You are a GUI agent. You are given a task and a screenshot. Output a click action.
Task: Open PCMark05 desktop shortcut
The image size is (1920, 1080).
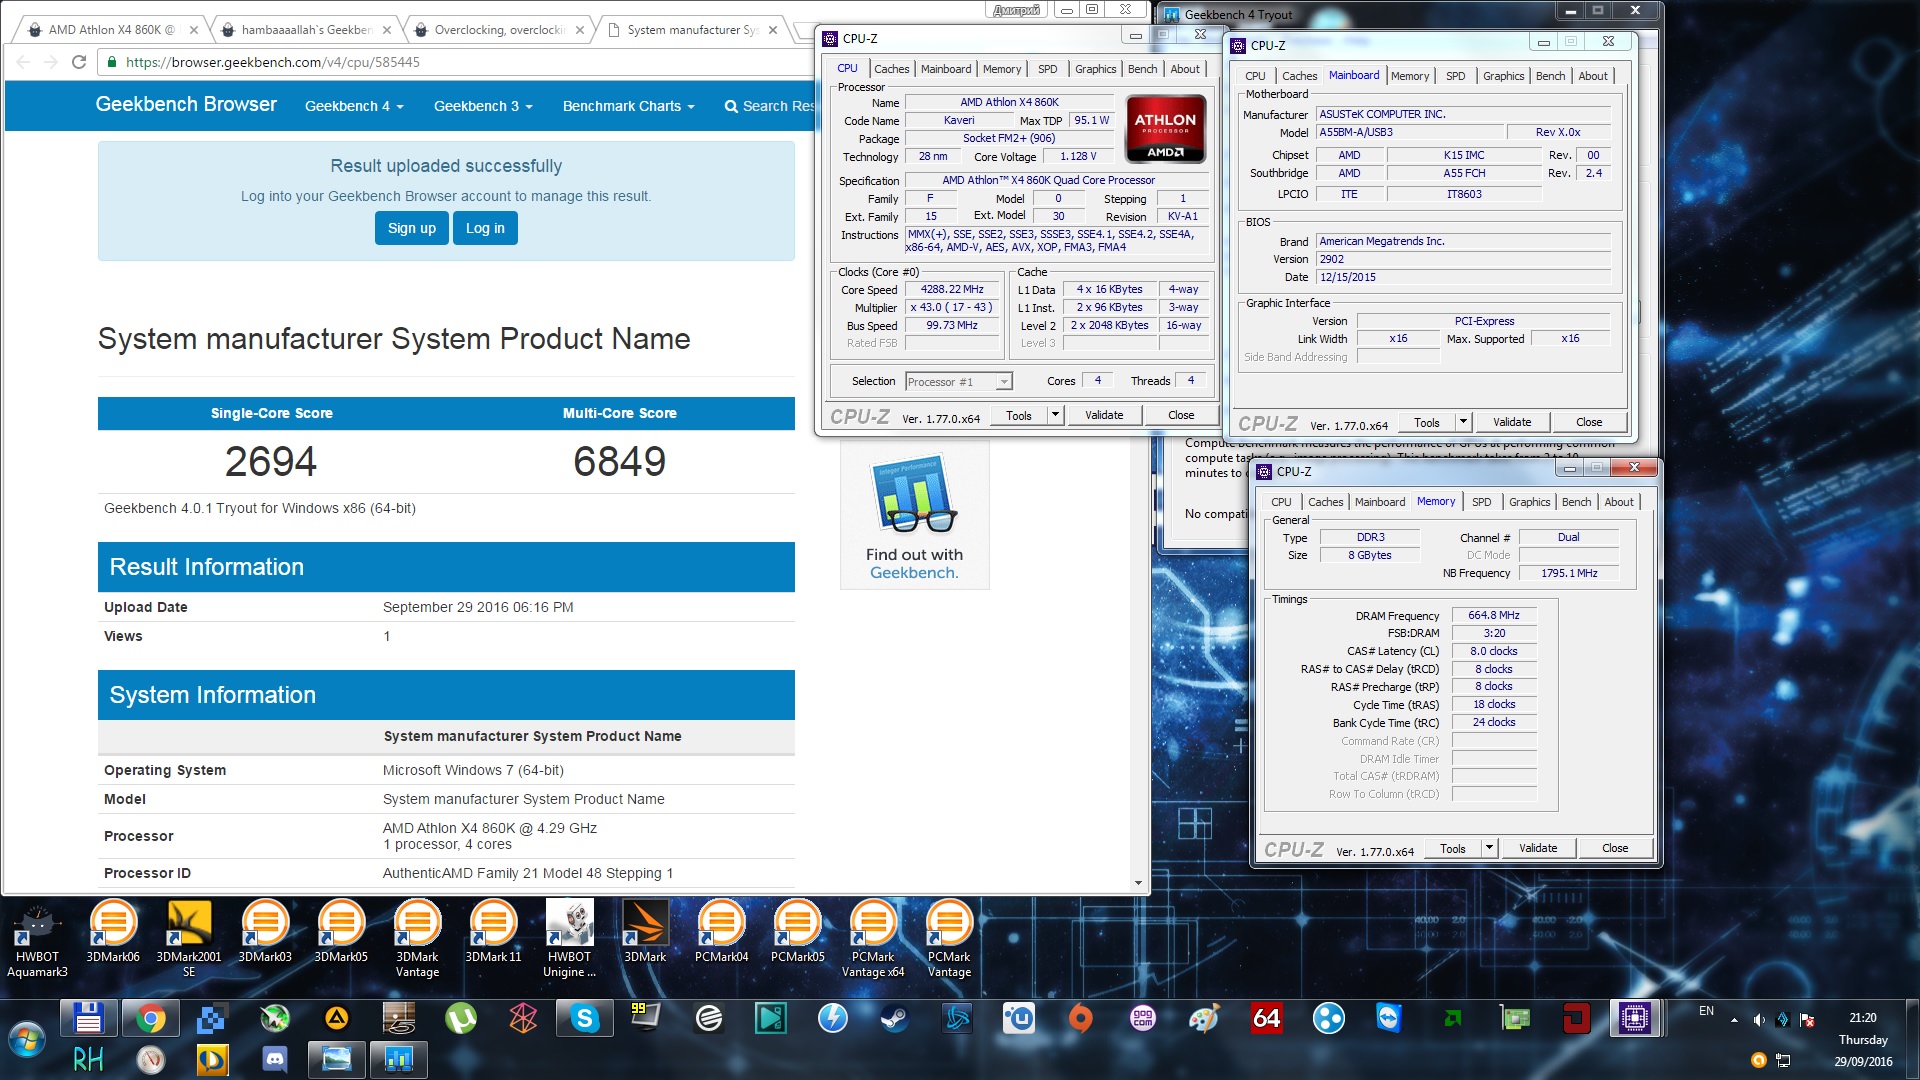[797, 932]
